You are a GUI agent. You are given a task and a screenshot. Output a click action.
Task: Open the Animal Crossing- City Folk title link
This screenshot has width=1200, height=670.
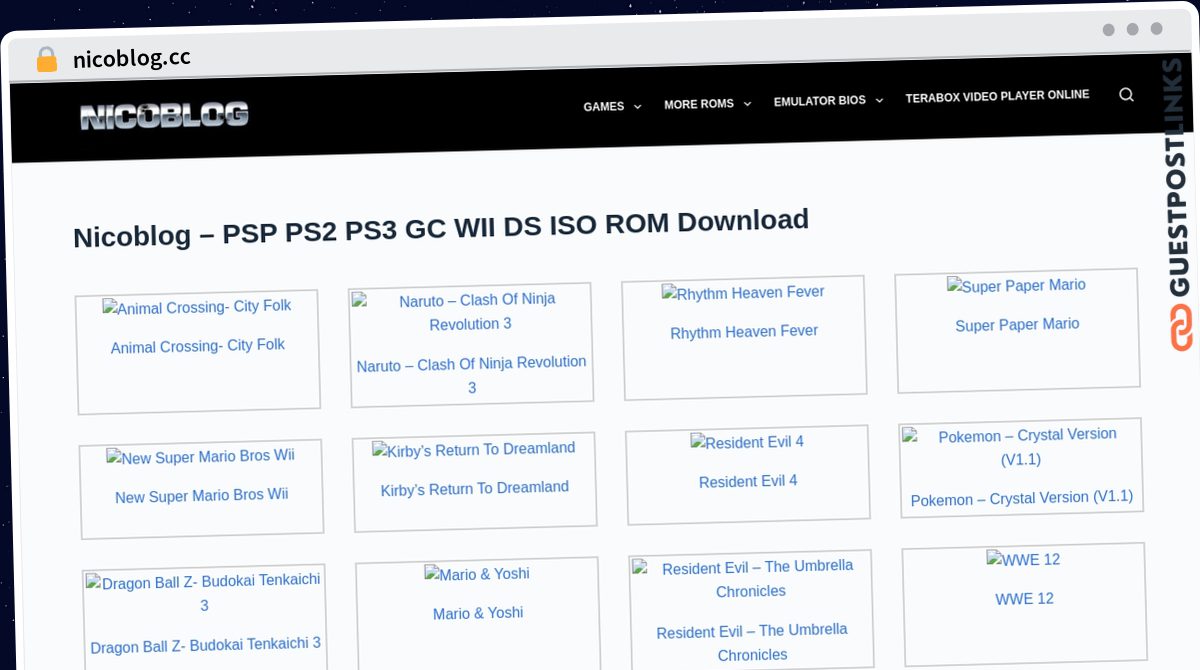198,346
